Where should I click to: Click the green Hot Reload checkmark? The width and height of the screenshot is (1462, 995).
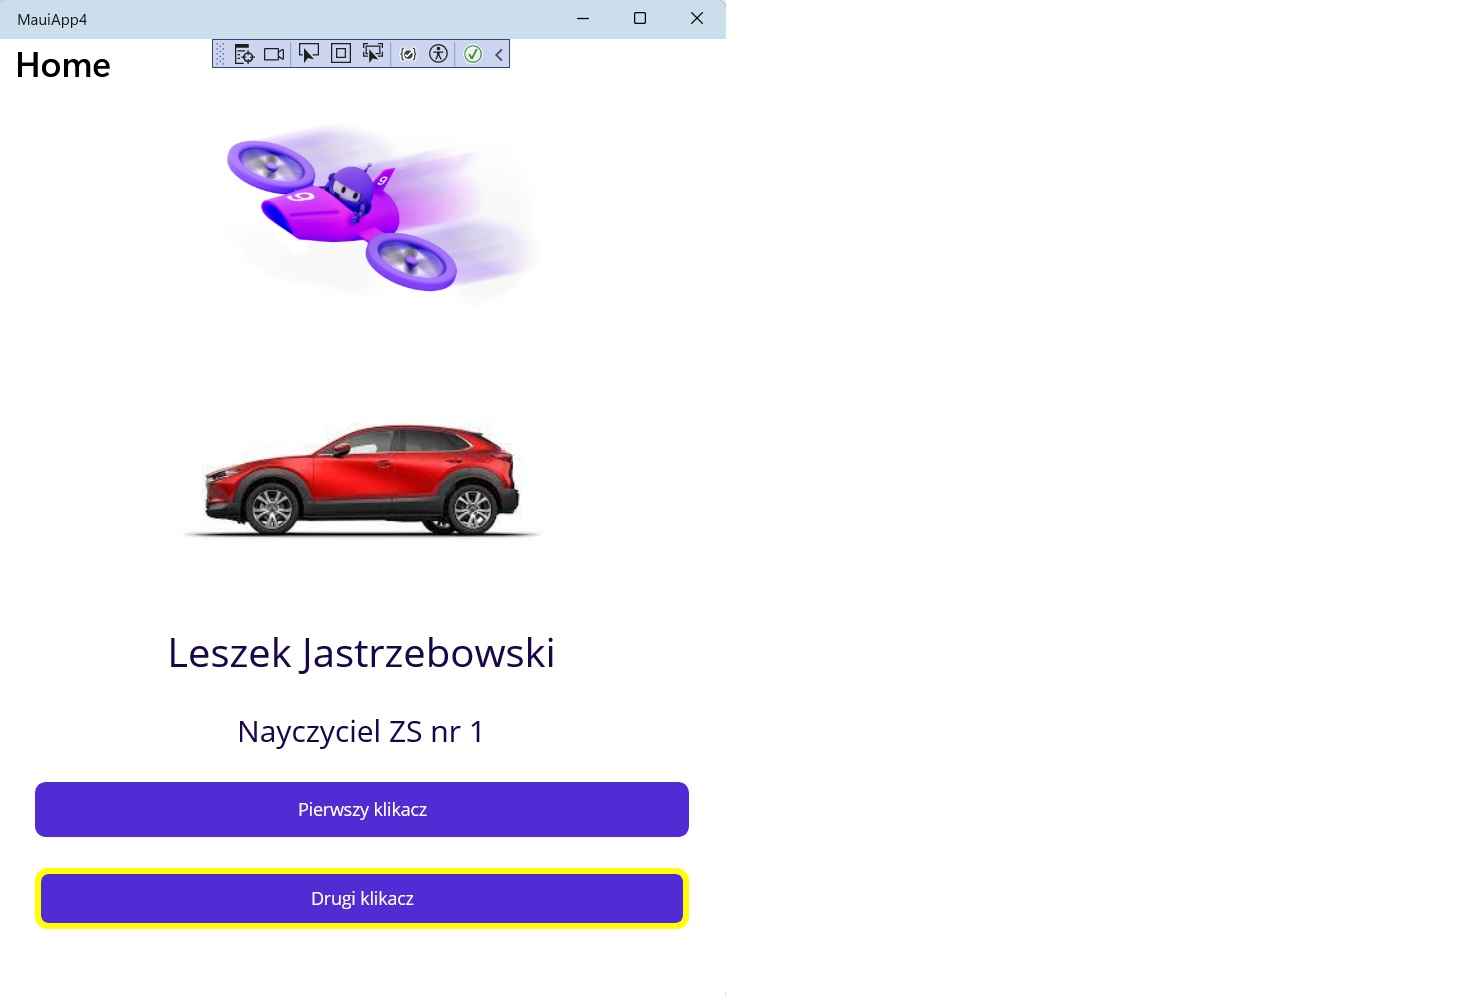473,54
